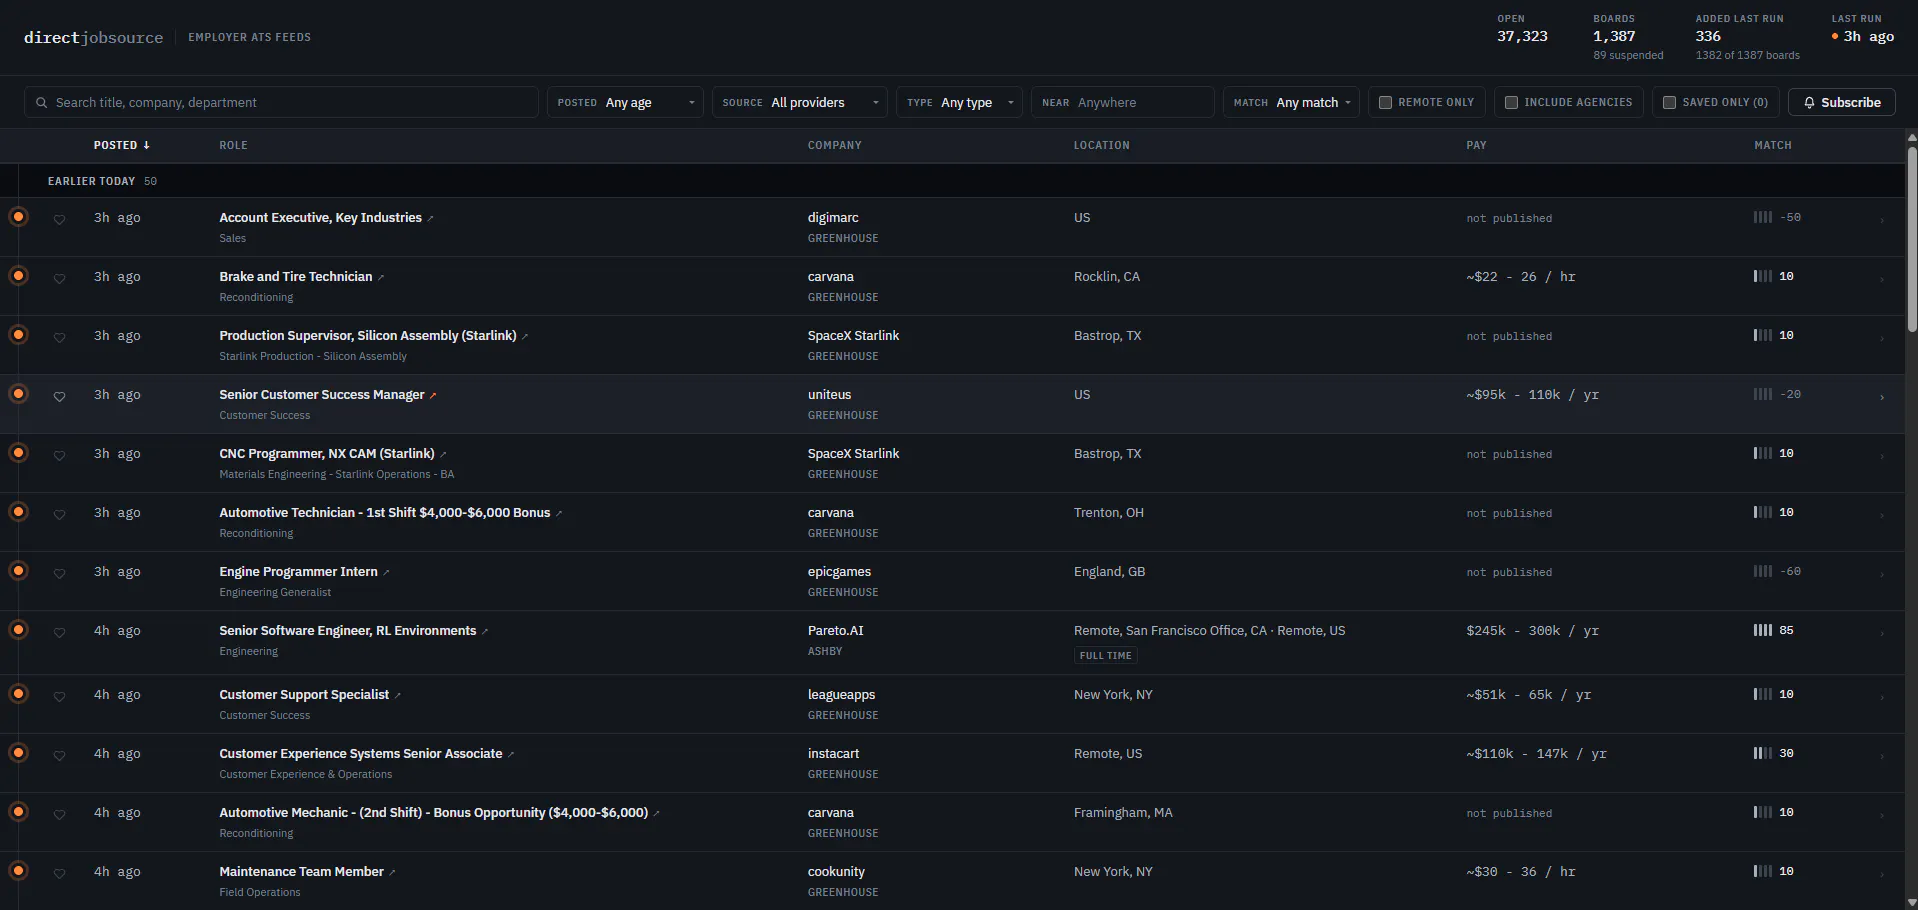Open external link arrow beside Senior Customer Success Manager
The height and width of the screenshot is (910, 1918).
[x=433, y=395]
